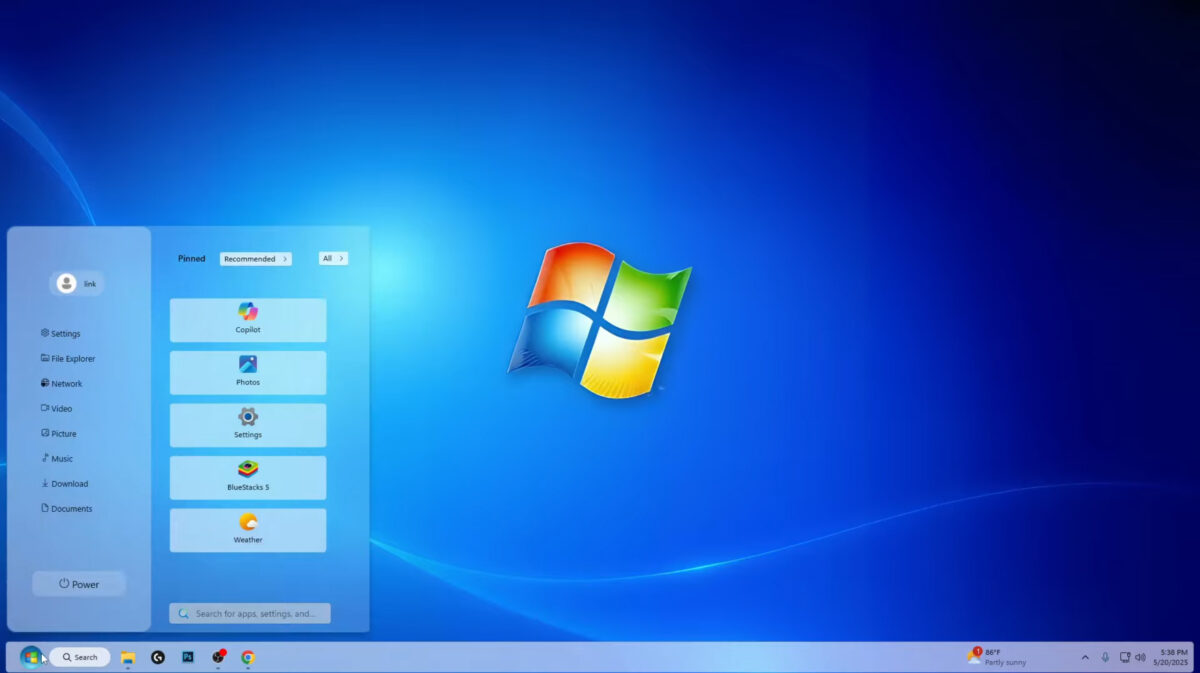Screen dimensions: 1200x673
Task: Expand the All apps list
Action: pyautogui.click(x=333, y=258)
